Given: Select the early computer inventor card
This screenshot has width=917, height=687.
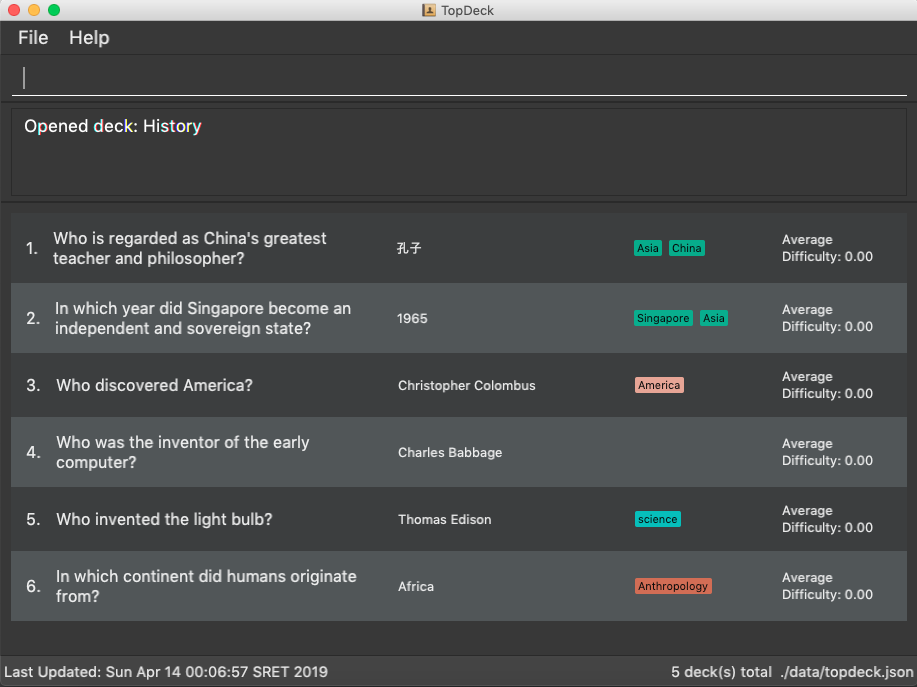Looking at the screenshot, I should point(459,452).
